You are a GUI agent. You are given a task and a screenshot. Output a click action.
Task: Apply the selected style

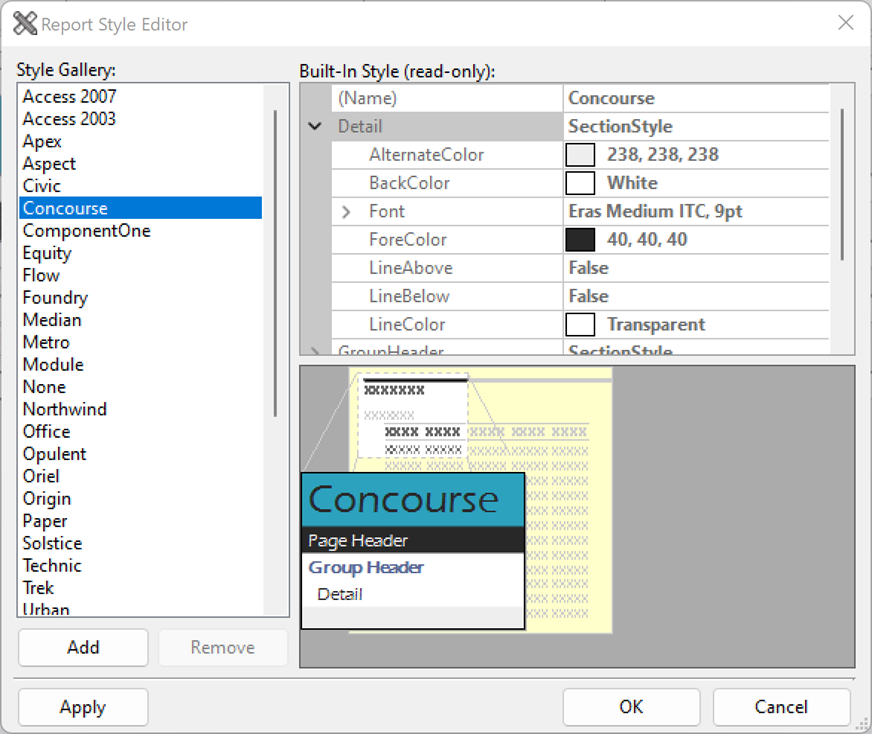click(83, 707)
